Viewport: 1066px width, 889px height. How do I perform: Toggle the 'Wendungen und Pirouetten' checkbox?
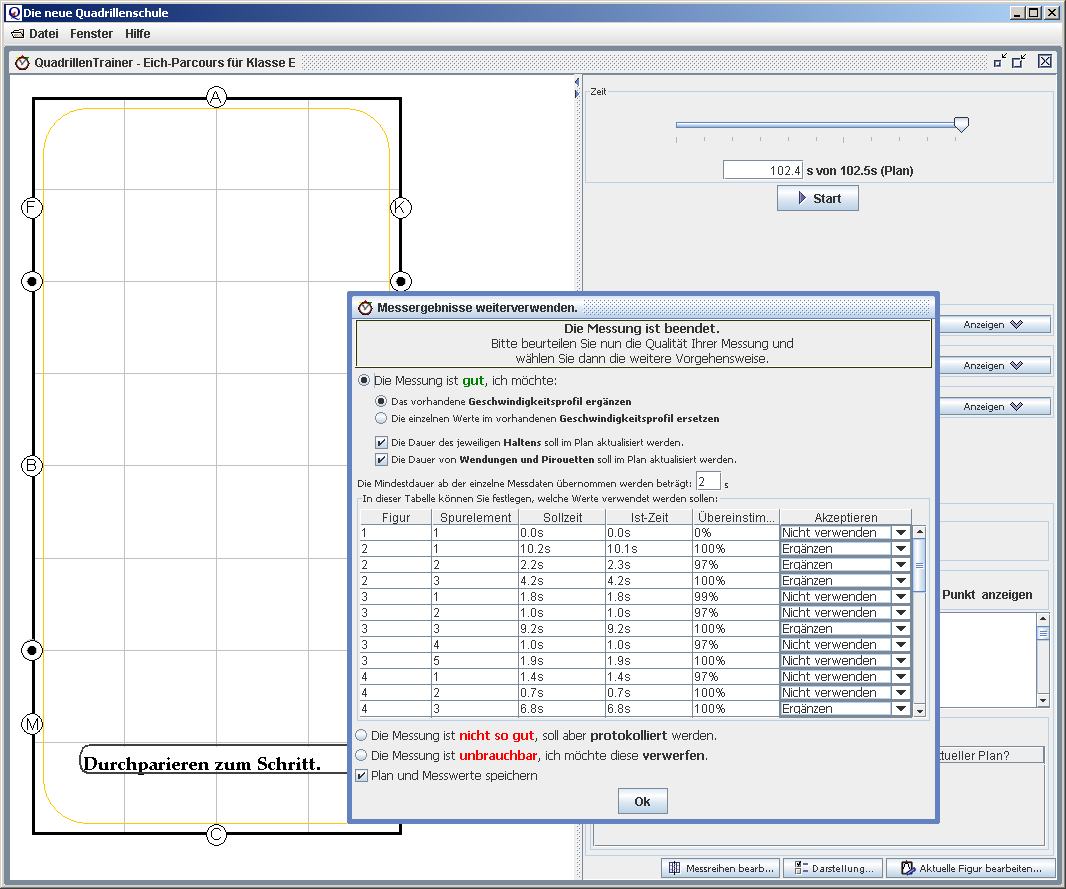click(381, 459)
